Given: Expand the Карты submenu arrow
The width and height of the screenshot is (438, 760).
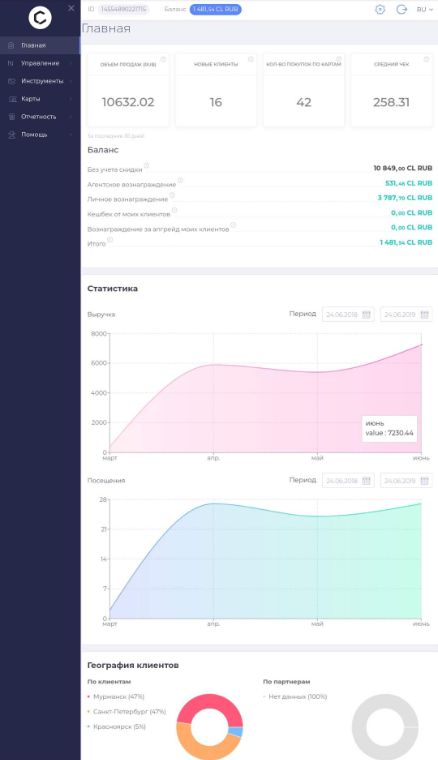Looking at the screenshot, I should pyautogui.click(x=71, y=99).
